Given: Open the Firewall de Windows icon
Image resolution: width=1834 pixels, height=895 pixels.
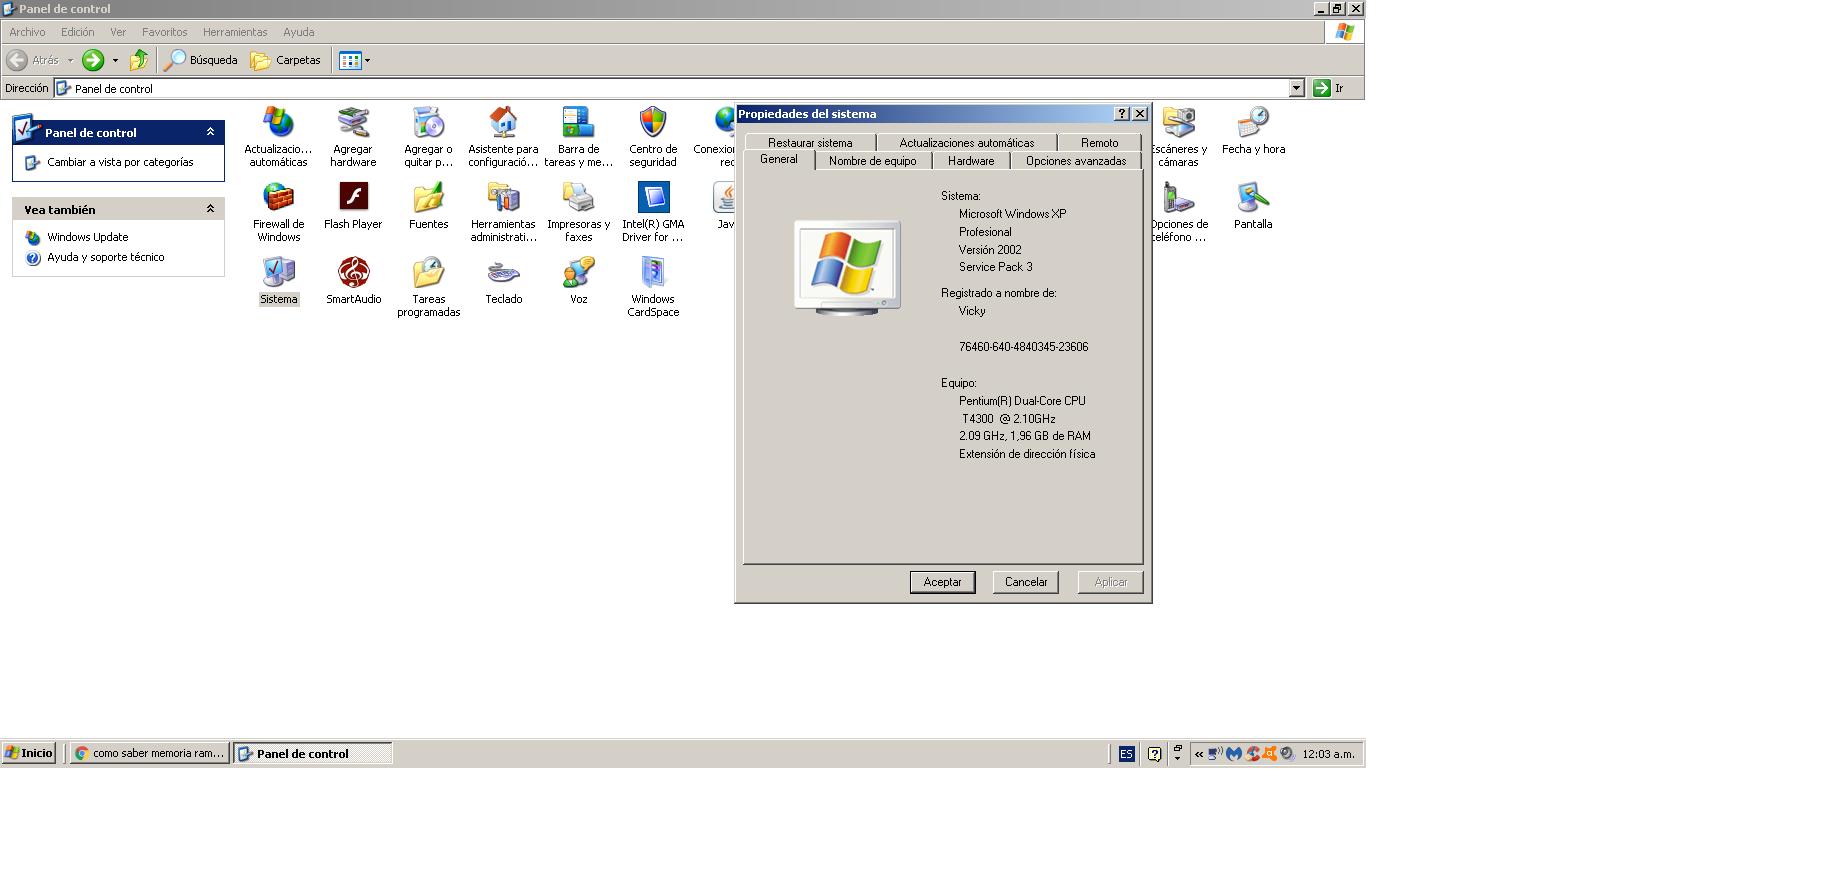Looking at the screenshot, I should (x=278, y=198).
